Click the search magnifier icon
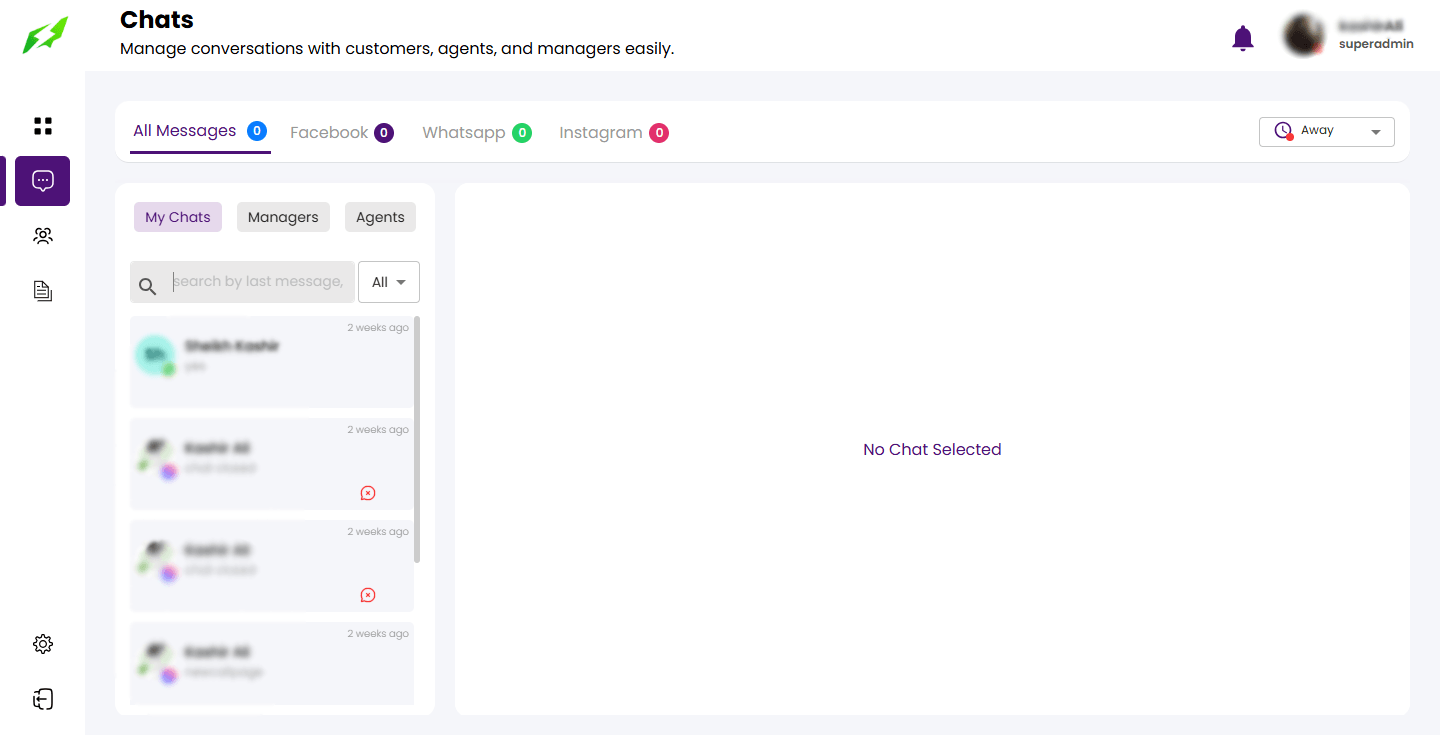 (147, 287)
